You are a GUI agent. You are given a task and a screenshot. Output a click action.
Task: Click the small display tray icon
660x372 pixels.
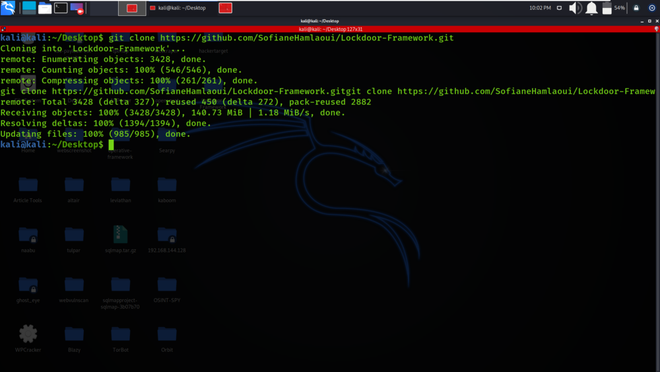(x=559, y=8)
